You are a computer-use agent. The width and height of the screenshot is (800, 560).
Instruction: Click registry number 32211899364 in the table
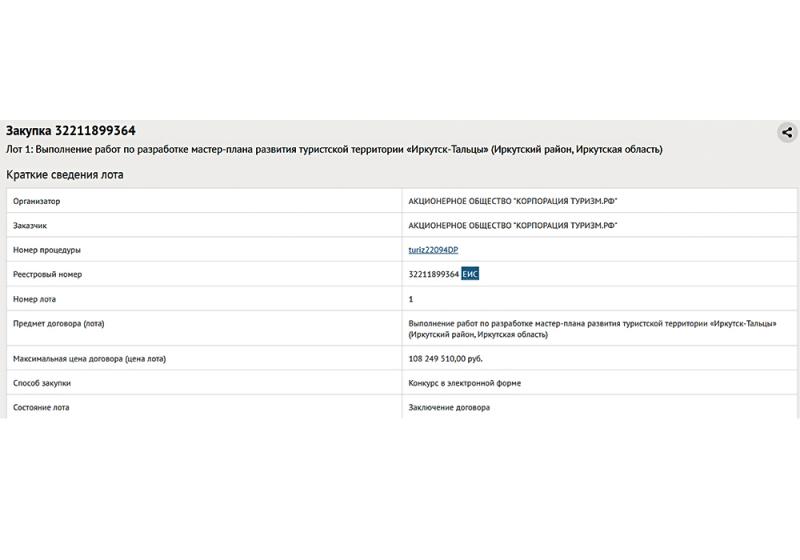click(433, 274)
